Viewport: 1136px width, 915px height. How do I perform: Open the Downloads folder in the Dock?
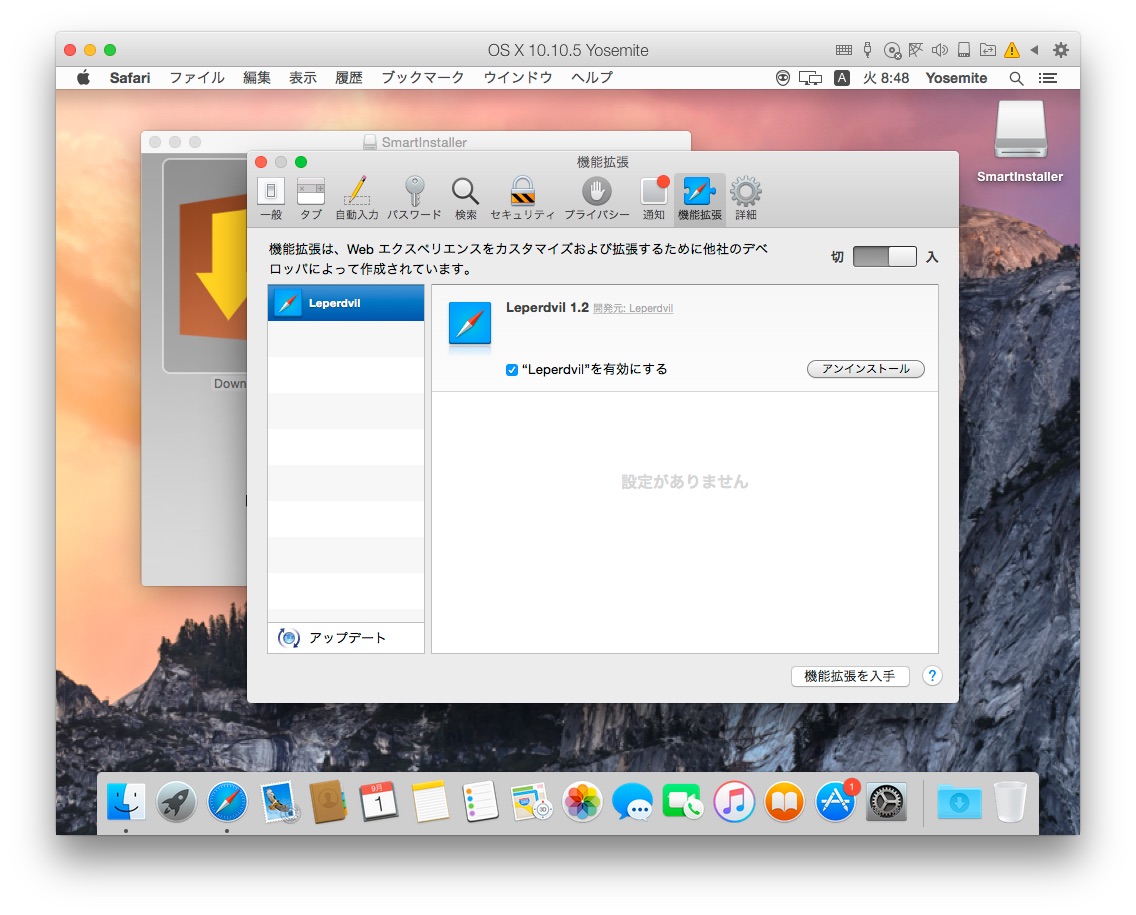(958, 803)
